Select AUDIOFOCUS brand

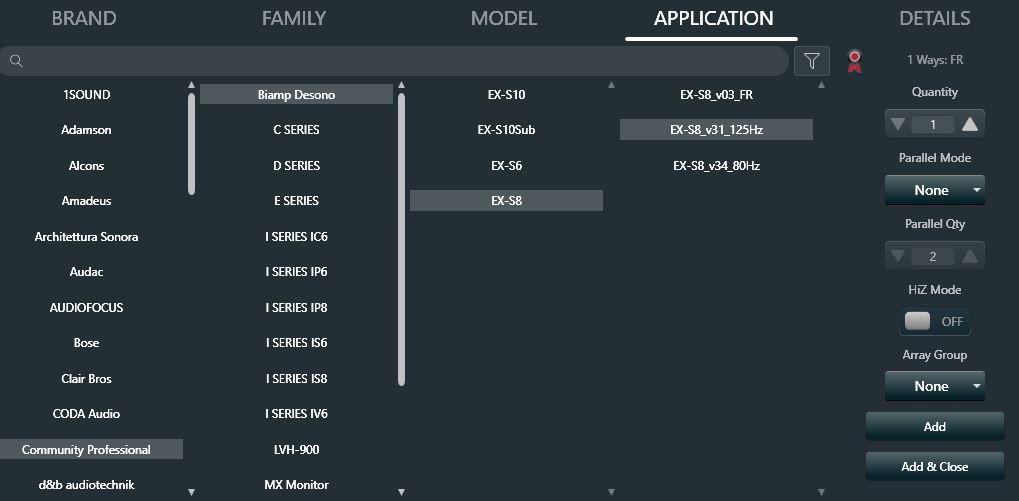86,307
